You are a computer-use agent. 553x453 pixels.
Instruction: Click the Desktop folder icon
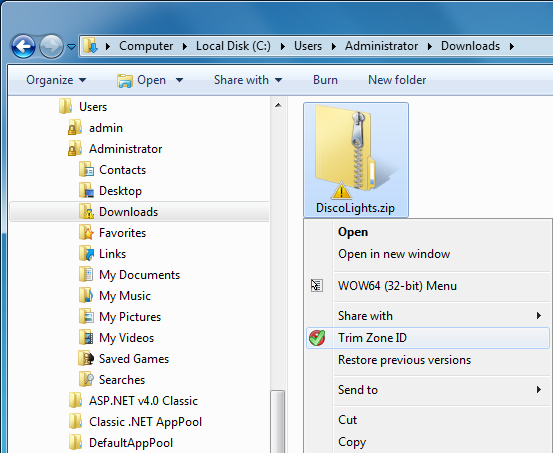tap(86, 191)
